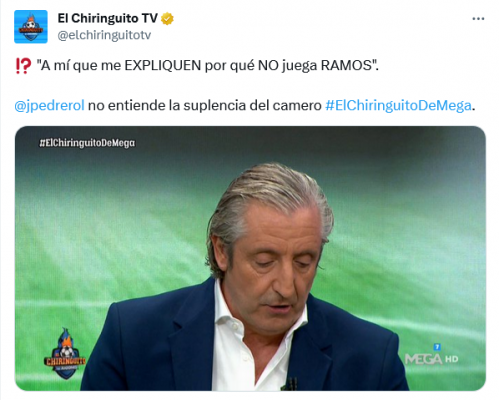Open El Chiringuito TV display name
This screenshot has width=499, height=400.
[108, 18]
